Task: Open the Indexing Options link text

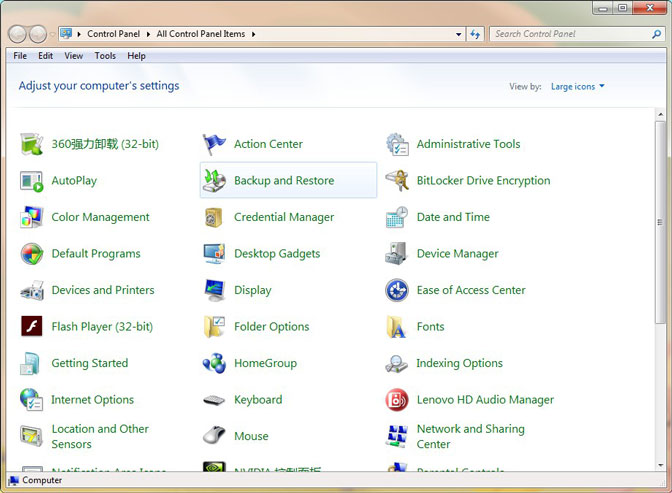Action: tap(459, 364)
